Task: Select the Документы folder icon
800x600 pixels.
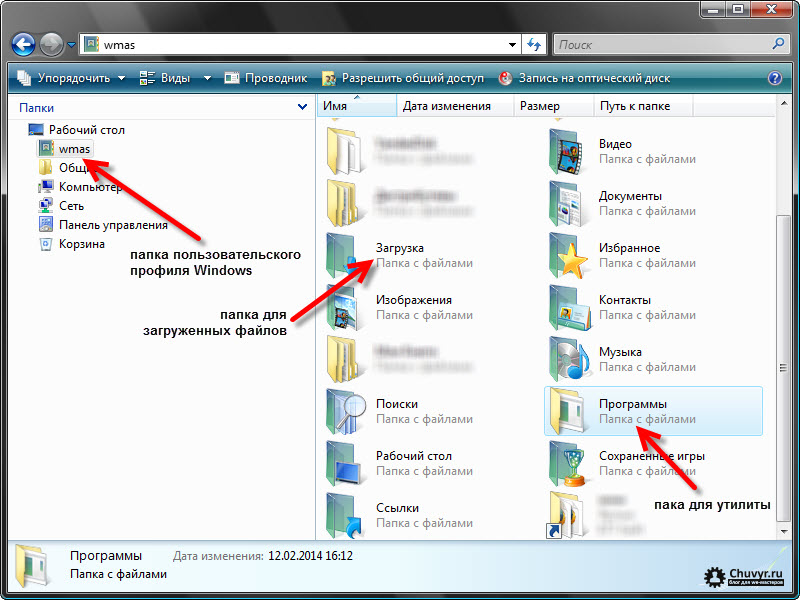Action: click(567, 204)
